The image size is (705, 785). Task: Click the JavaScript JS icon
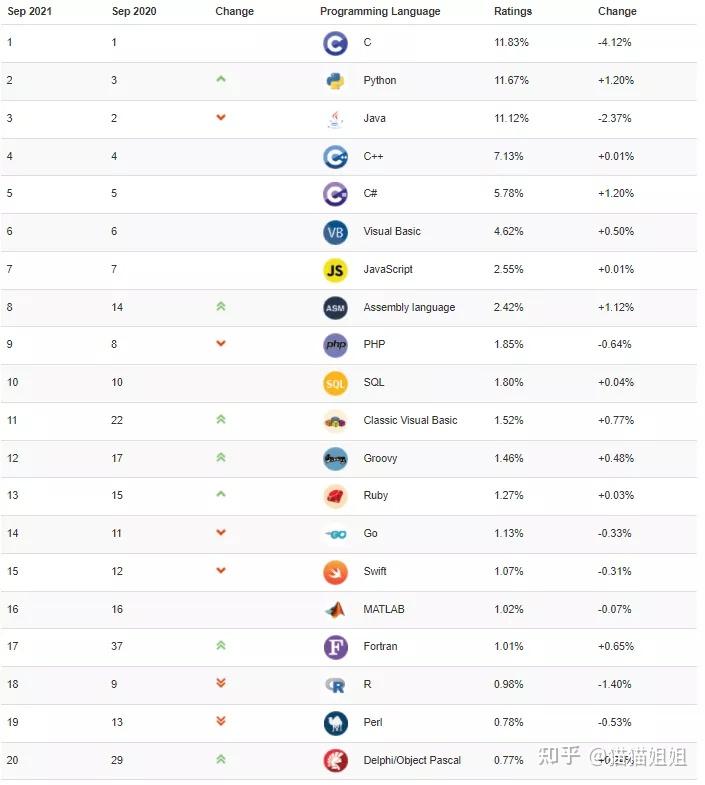[x=335, y=270]
